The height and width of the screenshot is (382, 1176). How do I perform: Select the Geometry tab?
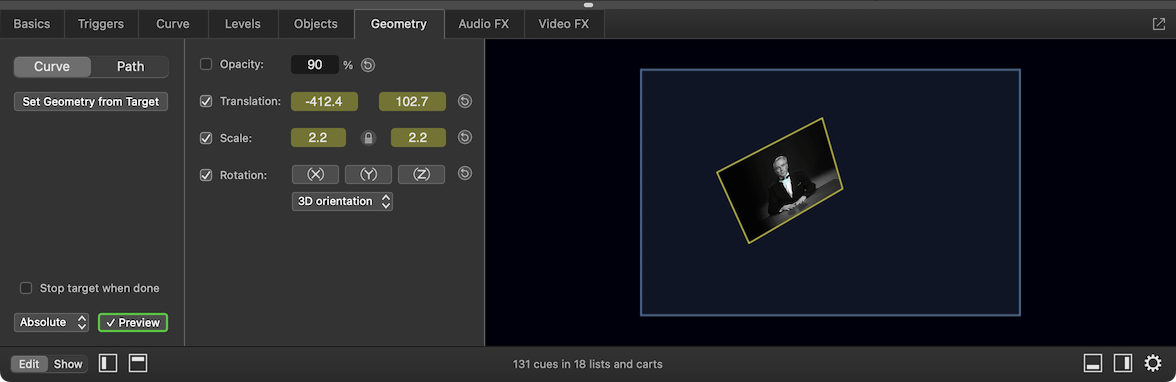(399, 24)
